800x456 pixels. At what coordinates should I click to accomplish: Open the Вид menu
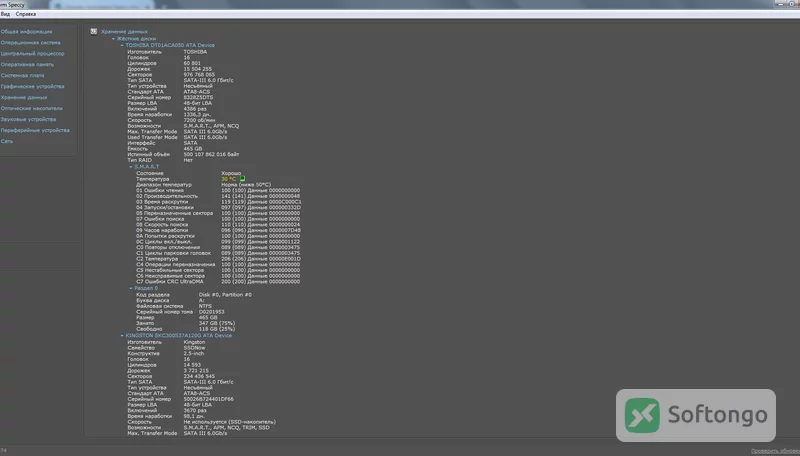[x=5, y=14]
